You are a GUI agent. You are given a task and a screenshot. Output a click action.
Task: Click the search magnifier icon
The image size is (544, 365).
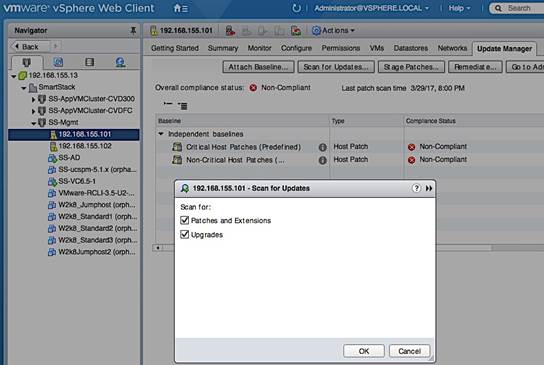(x=498, y=8)
